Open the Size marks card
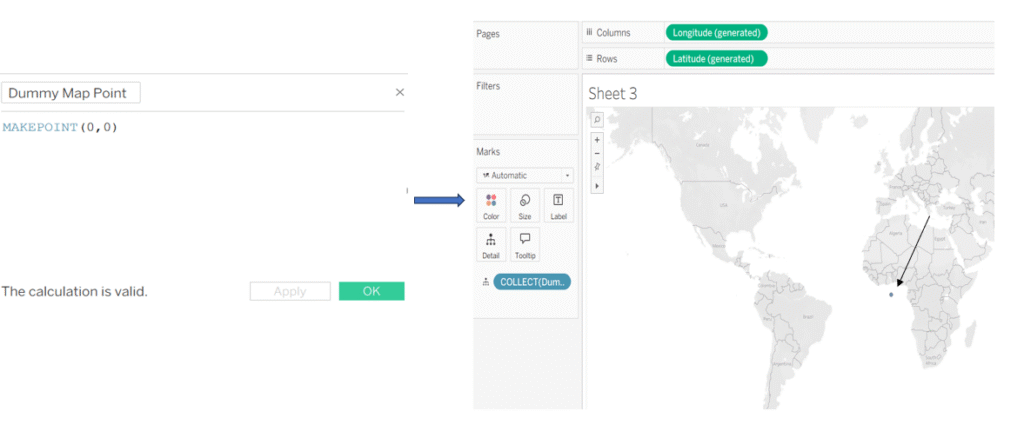 [525, 206]
